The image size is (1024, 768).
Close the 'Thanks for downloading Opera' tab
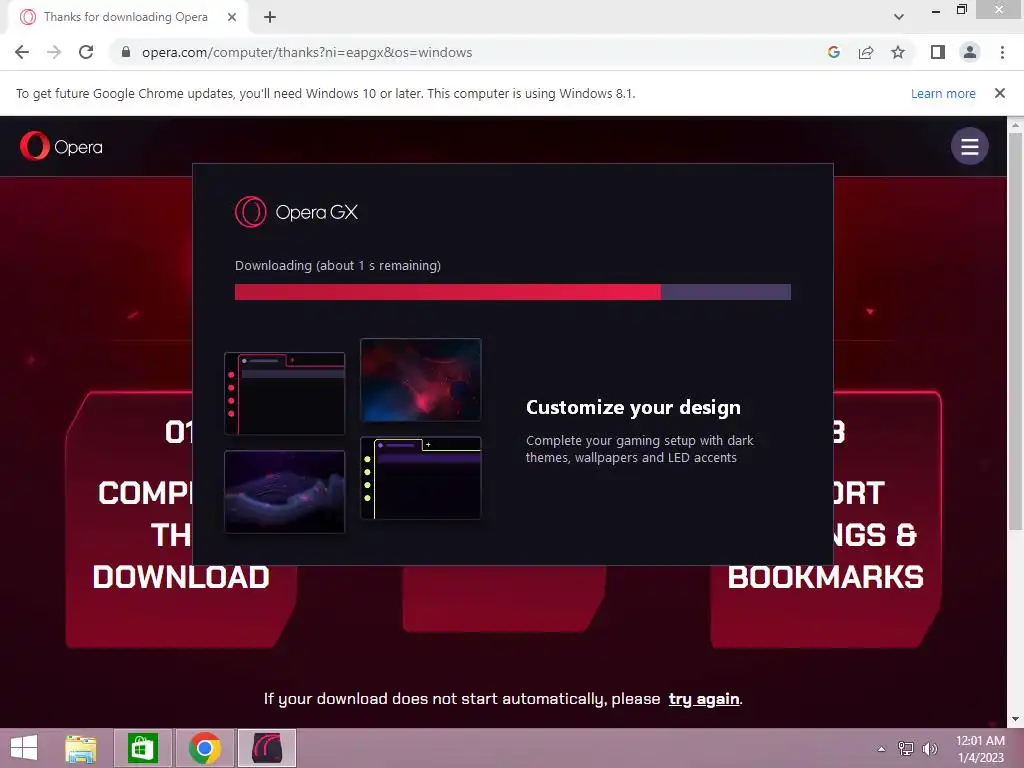232,17
